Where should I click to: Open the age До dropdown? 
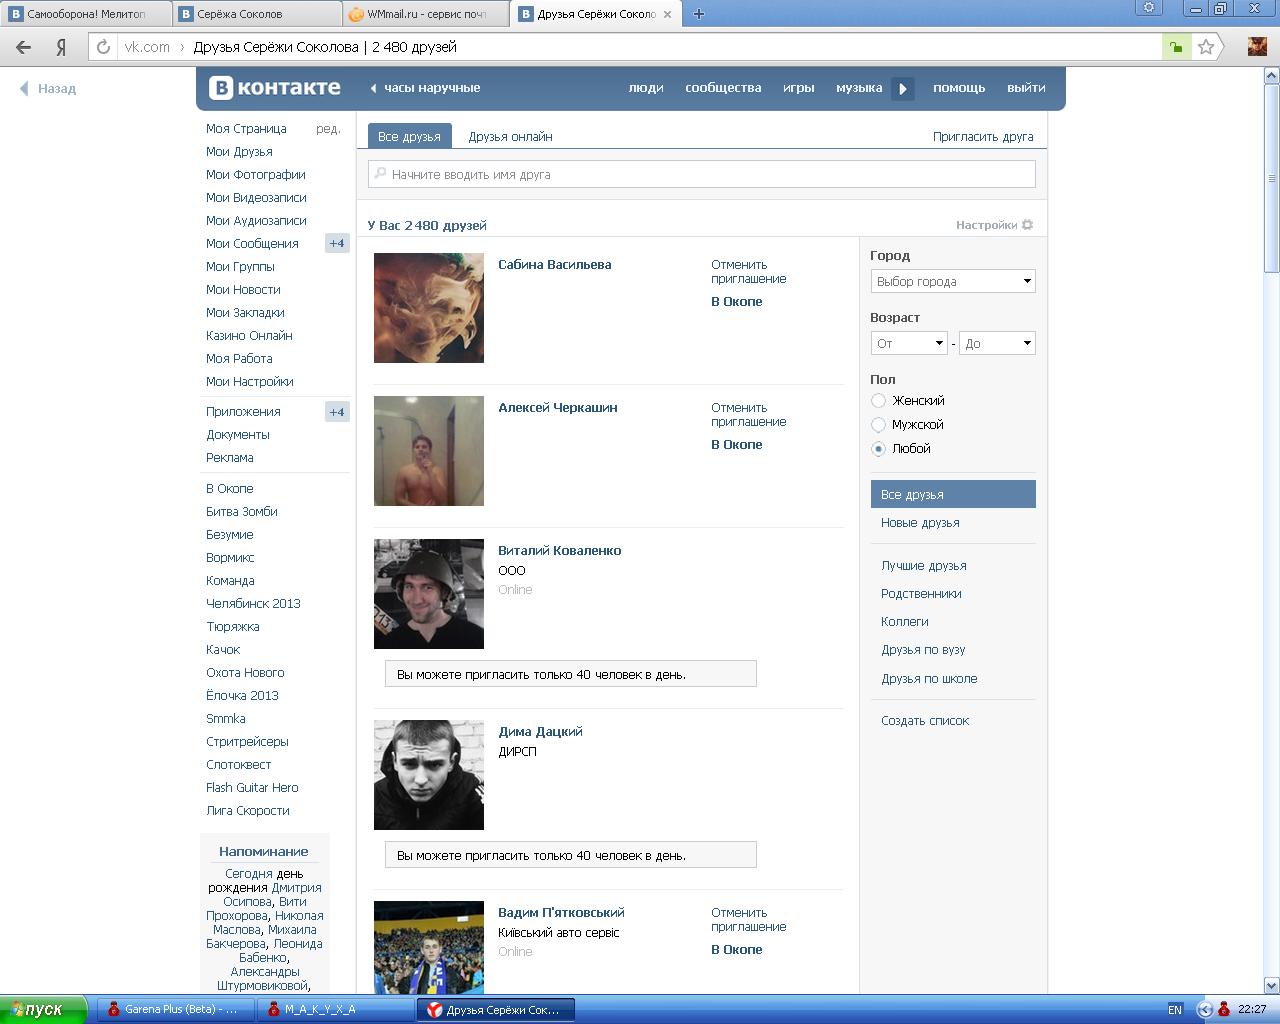pyautogui.click(x=997, y=343)
